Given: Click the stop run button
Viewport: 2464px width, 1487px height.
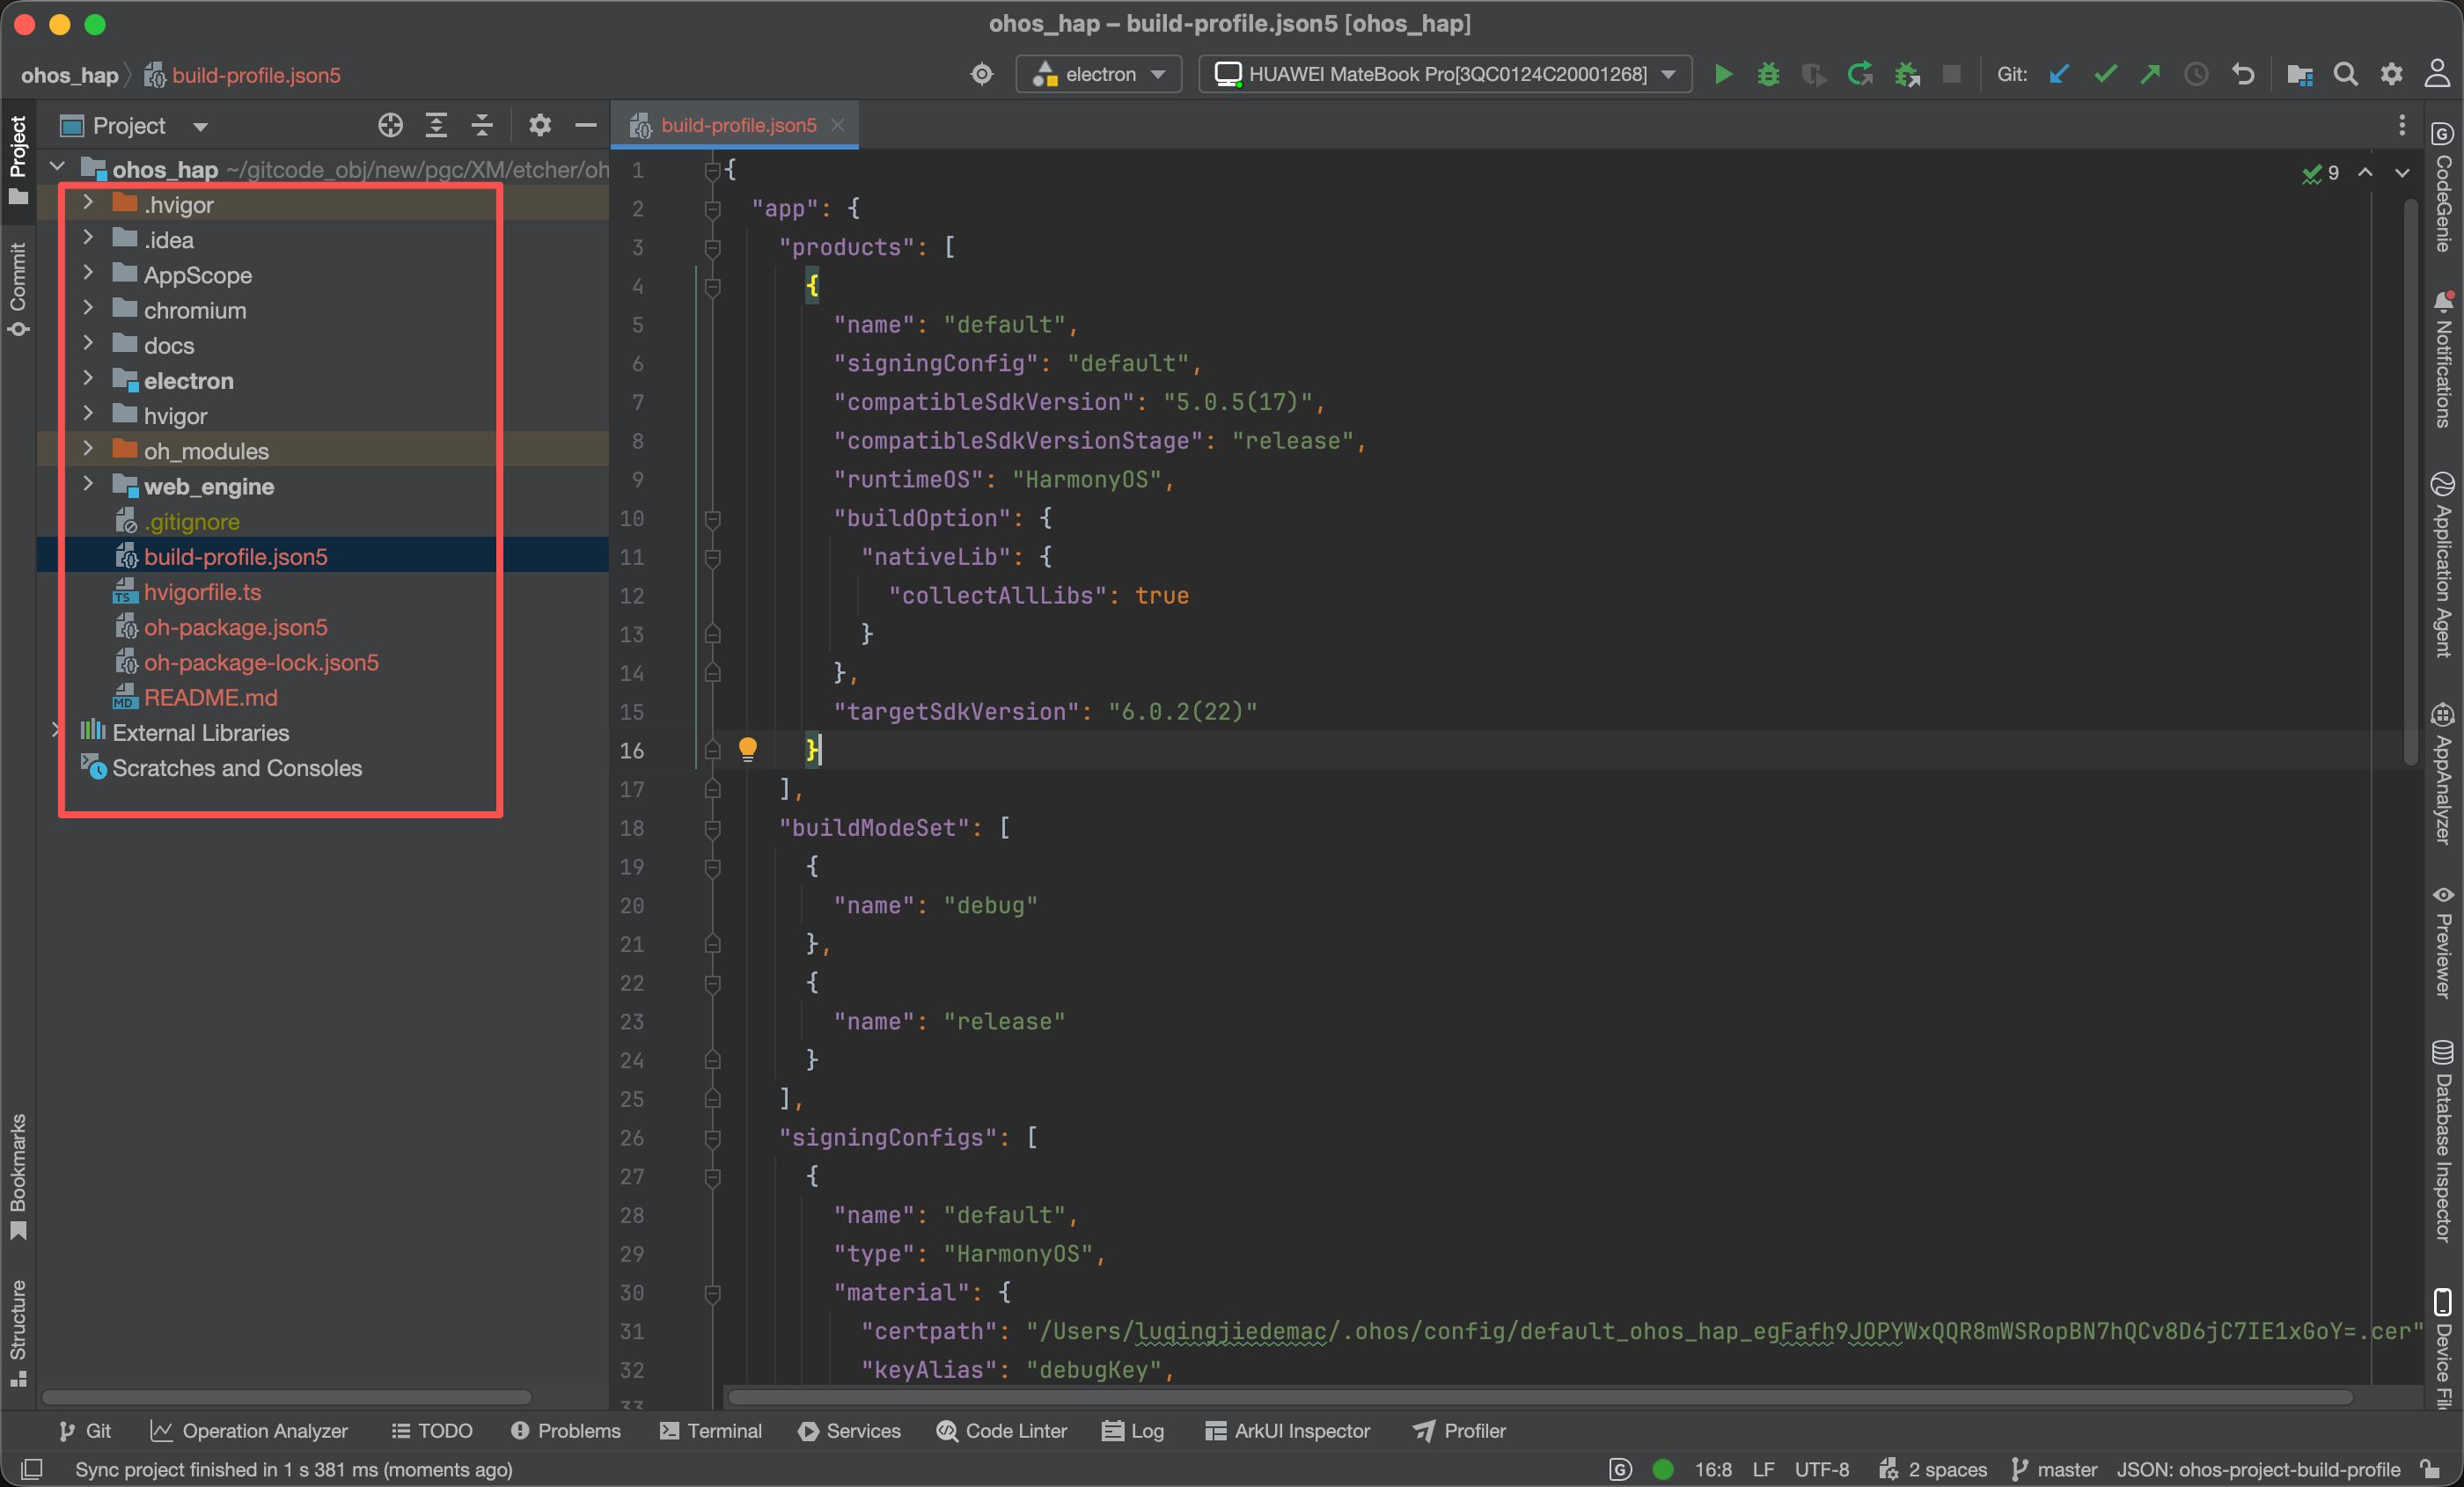Looking at the screenshot, I should click(x=1951, y=75).
